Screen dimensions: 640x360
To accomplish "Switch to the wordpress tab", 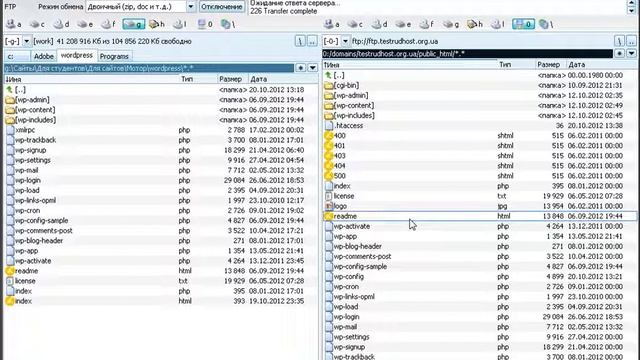I will point(76,56).
